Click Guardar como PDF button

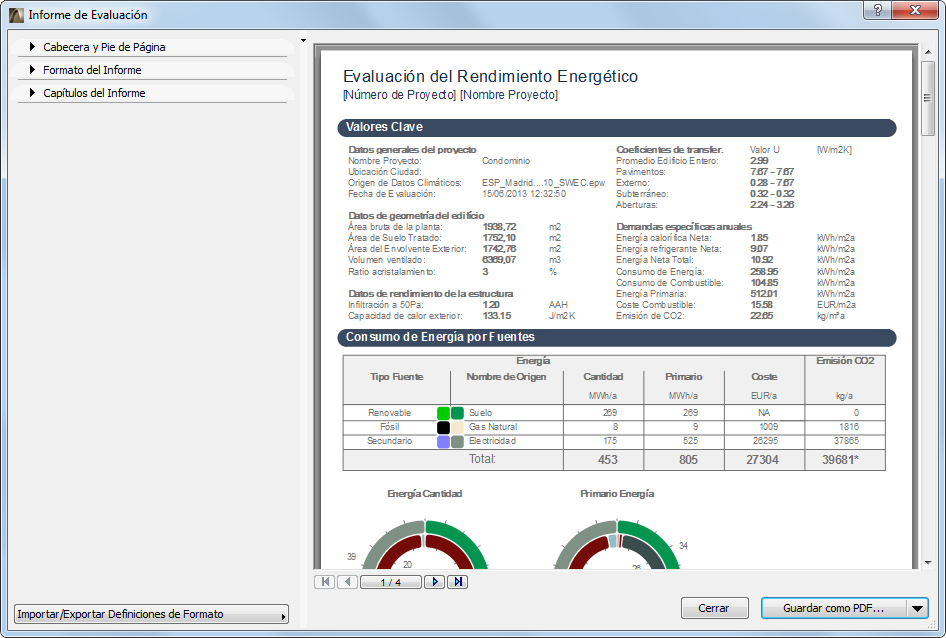tap(833, 608)
